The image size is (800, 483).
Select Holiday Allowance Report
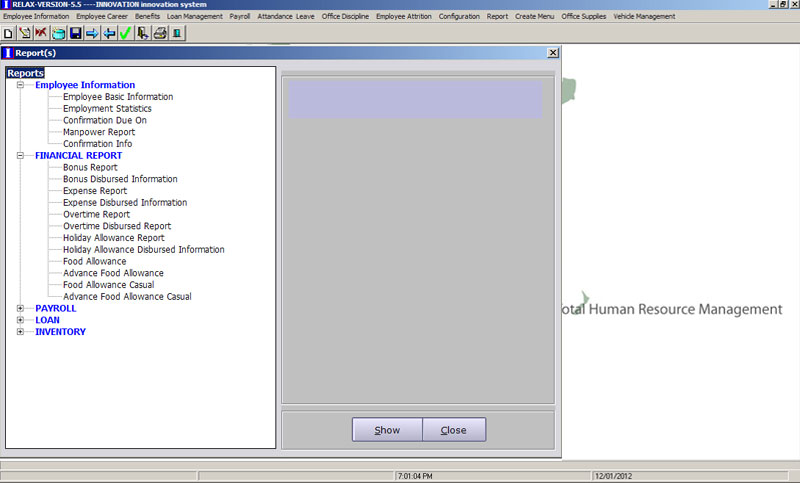point(114,238)
